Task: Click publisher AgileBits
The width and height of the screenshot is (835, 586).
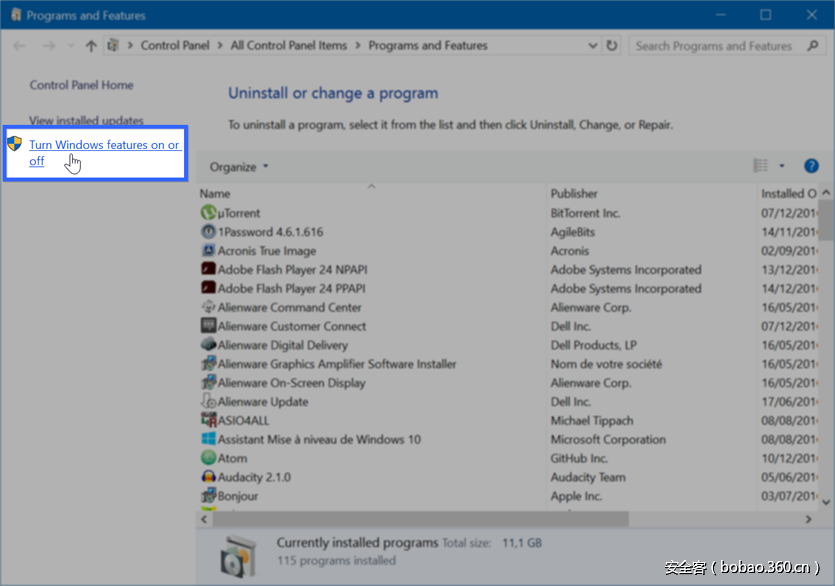Action: (573, 232)
